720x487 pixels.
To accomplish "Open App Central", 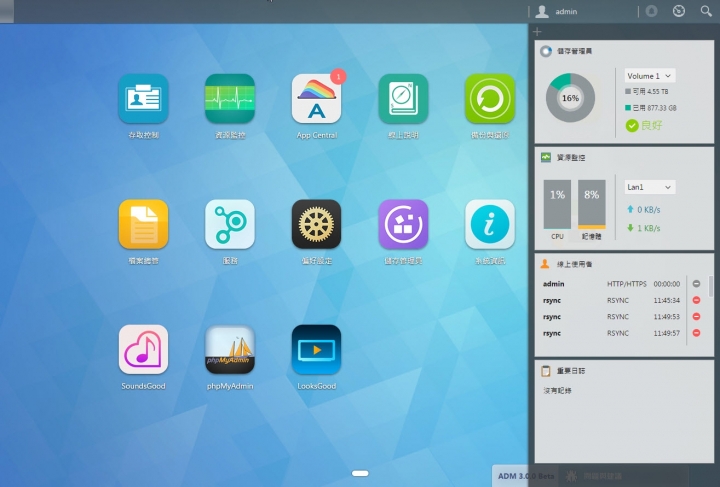I will 316,99.
